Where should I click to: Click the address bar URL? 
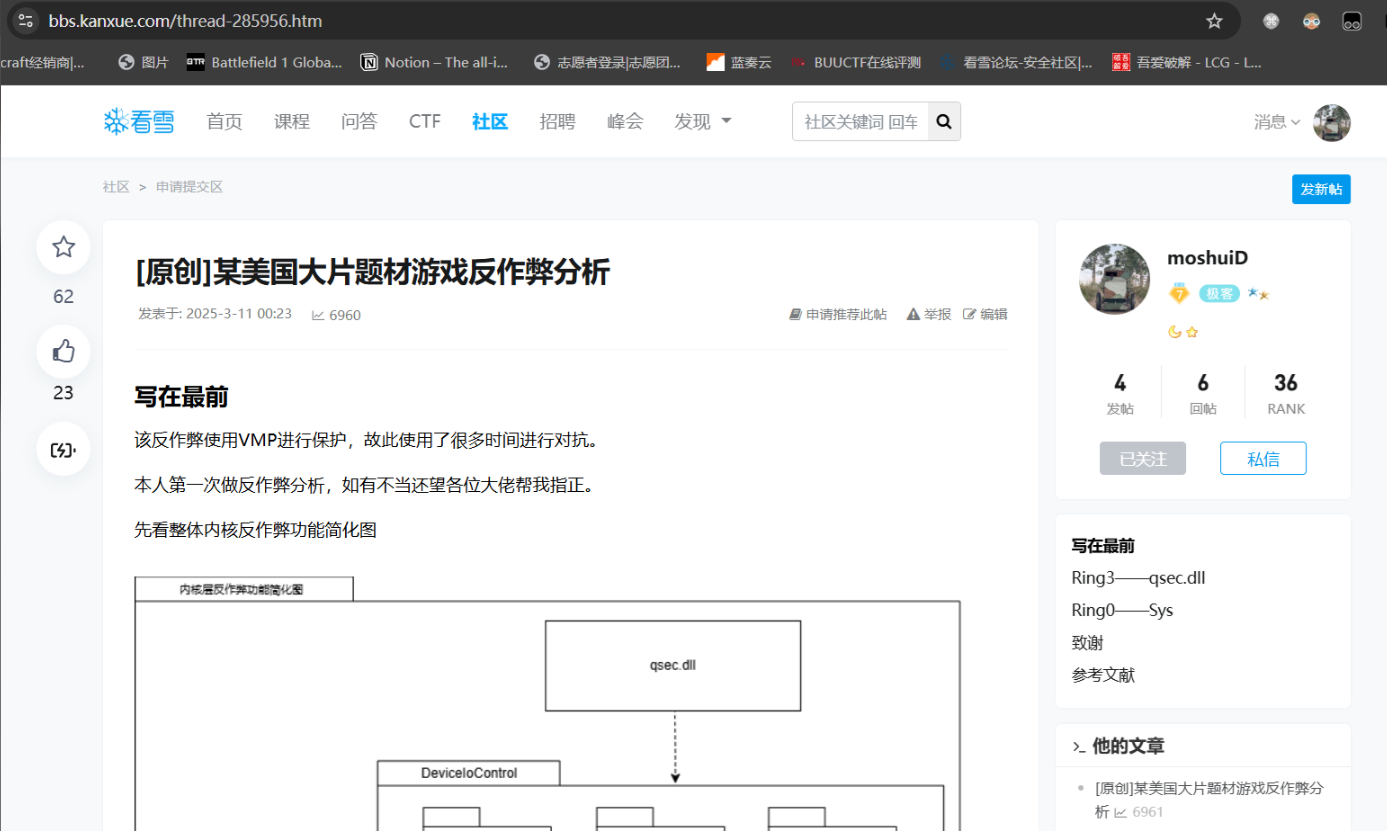pos(185,20)
